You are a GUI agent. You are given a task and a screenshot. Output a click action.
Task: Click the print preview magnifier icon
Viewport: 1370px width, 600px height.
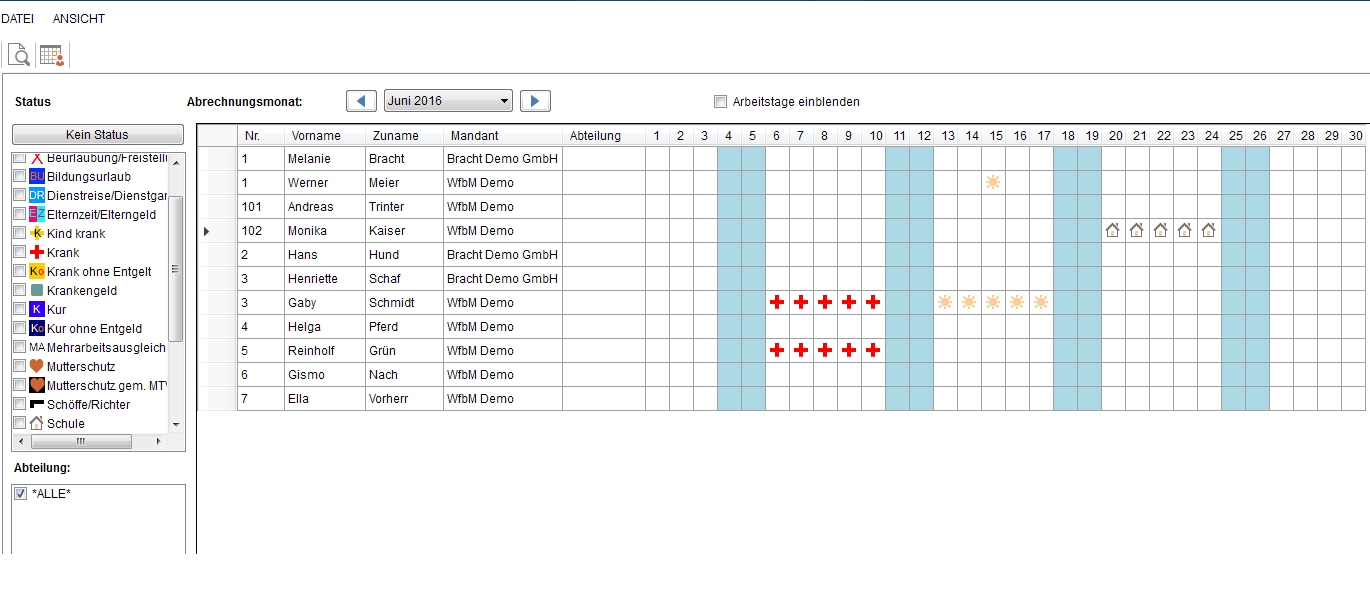click(19, 55)
